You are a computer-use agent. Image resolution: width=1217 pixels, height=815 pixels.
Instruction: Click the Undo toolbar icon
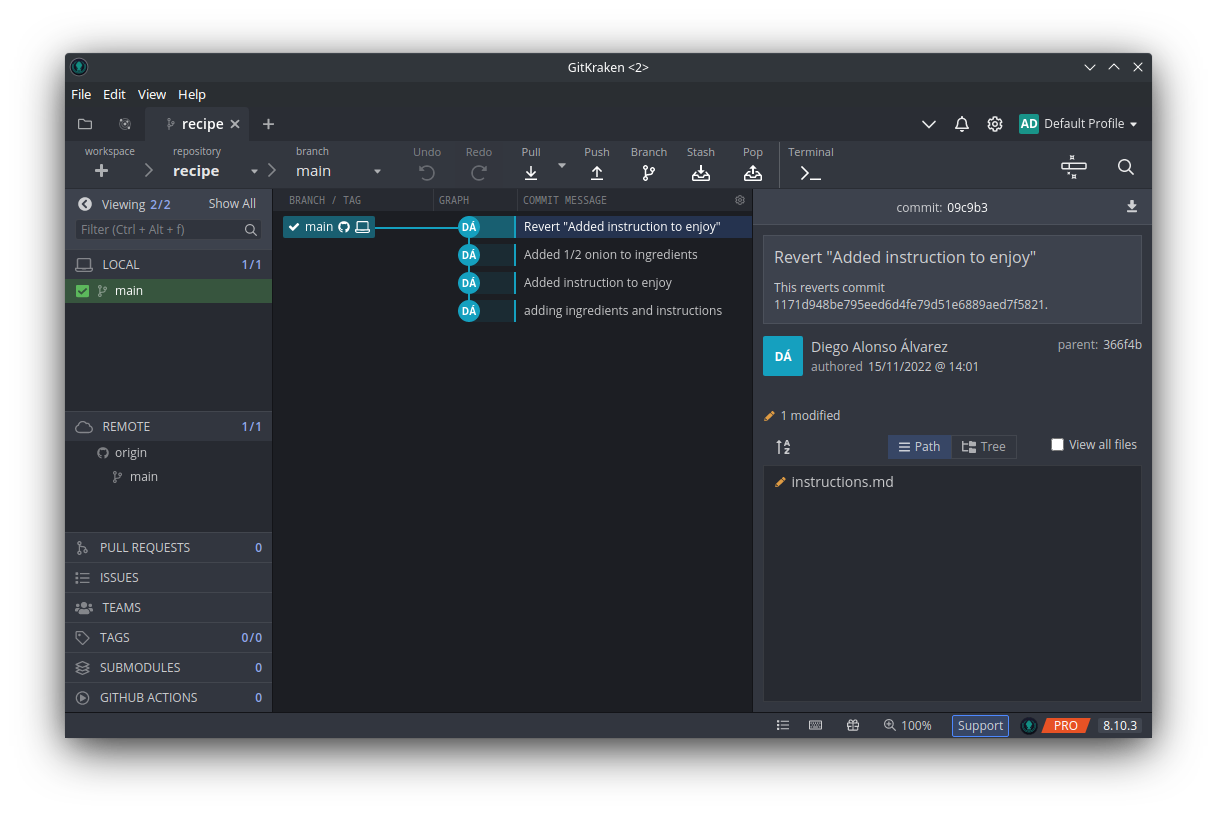point(427,172)
